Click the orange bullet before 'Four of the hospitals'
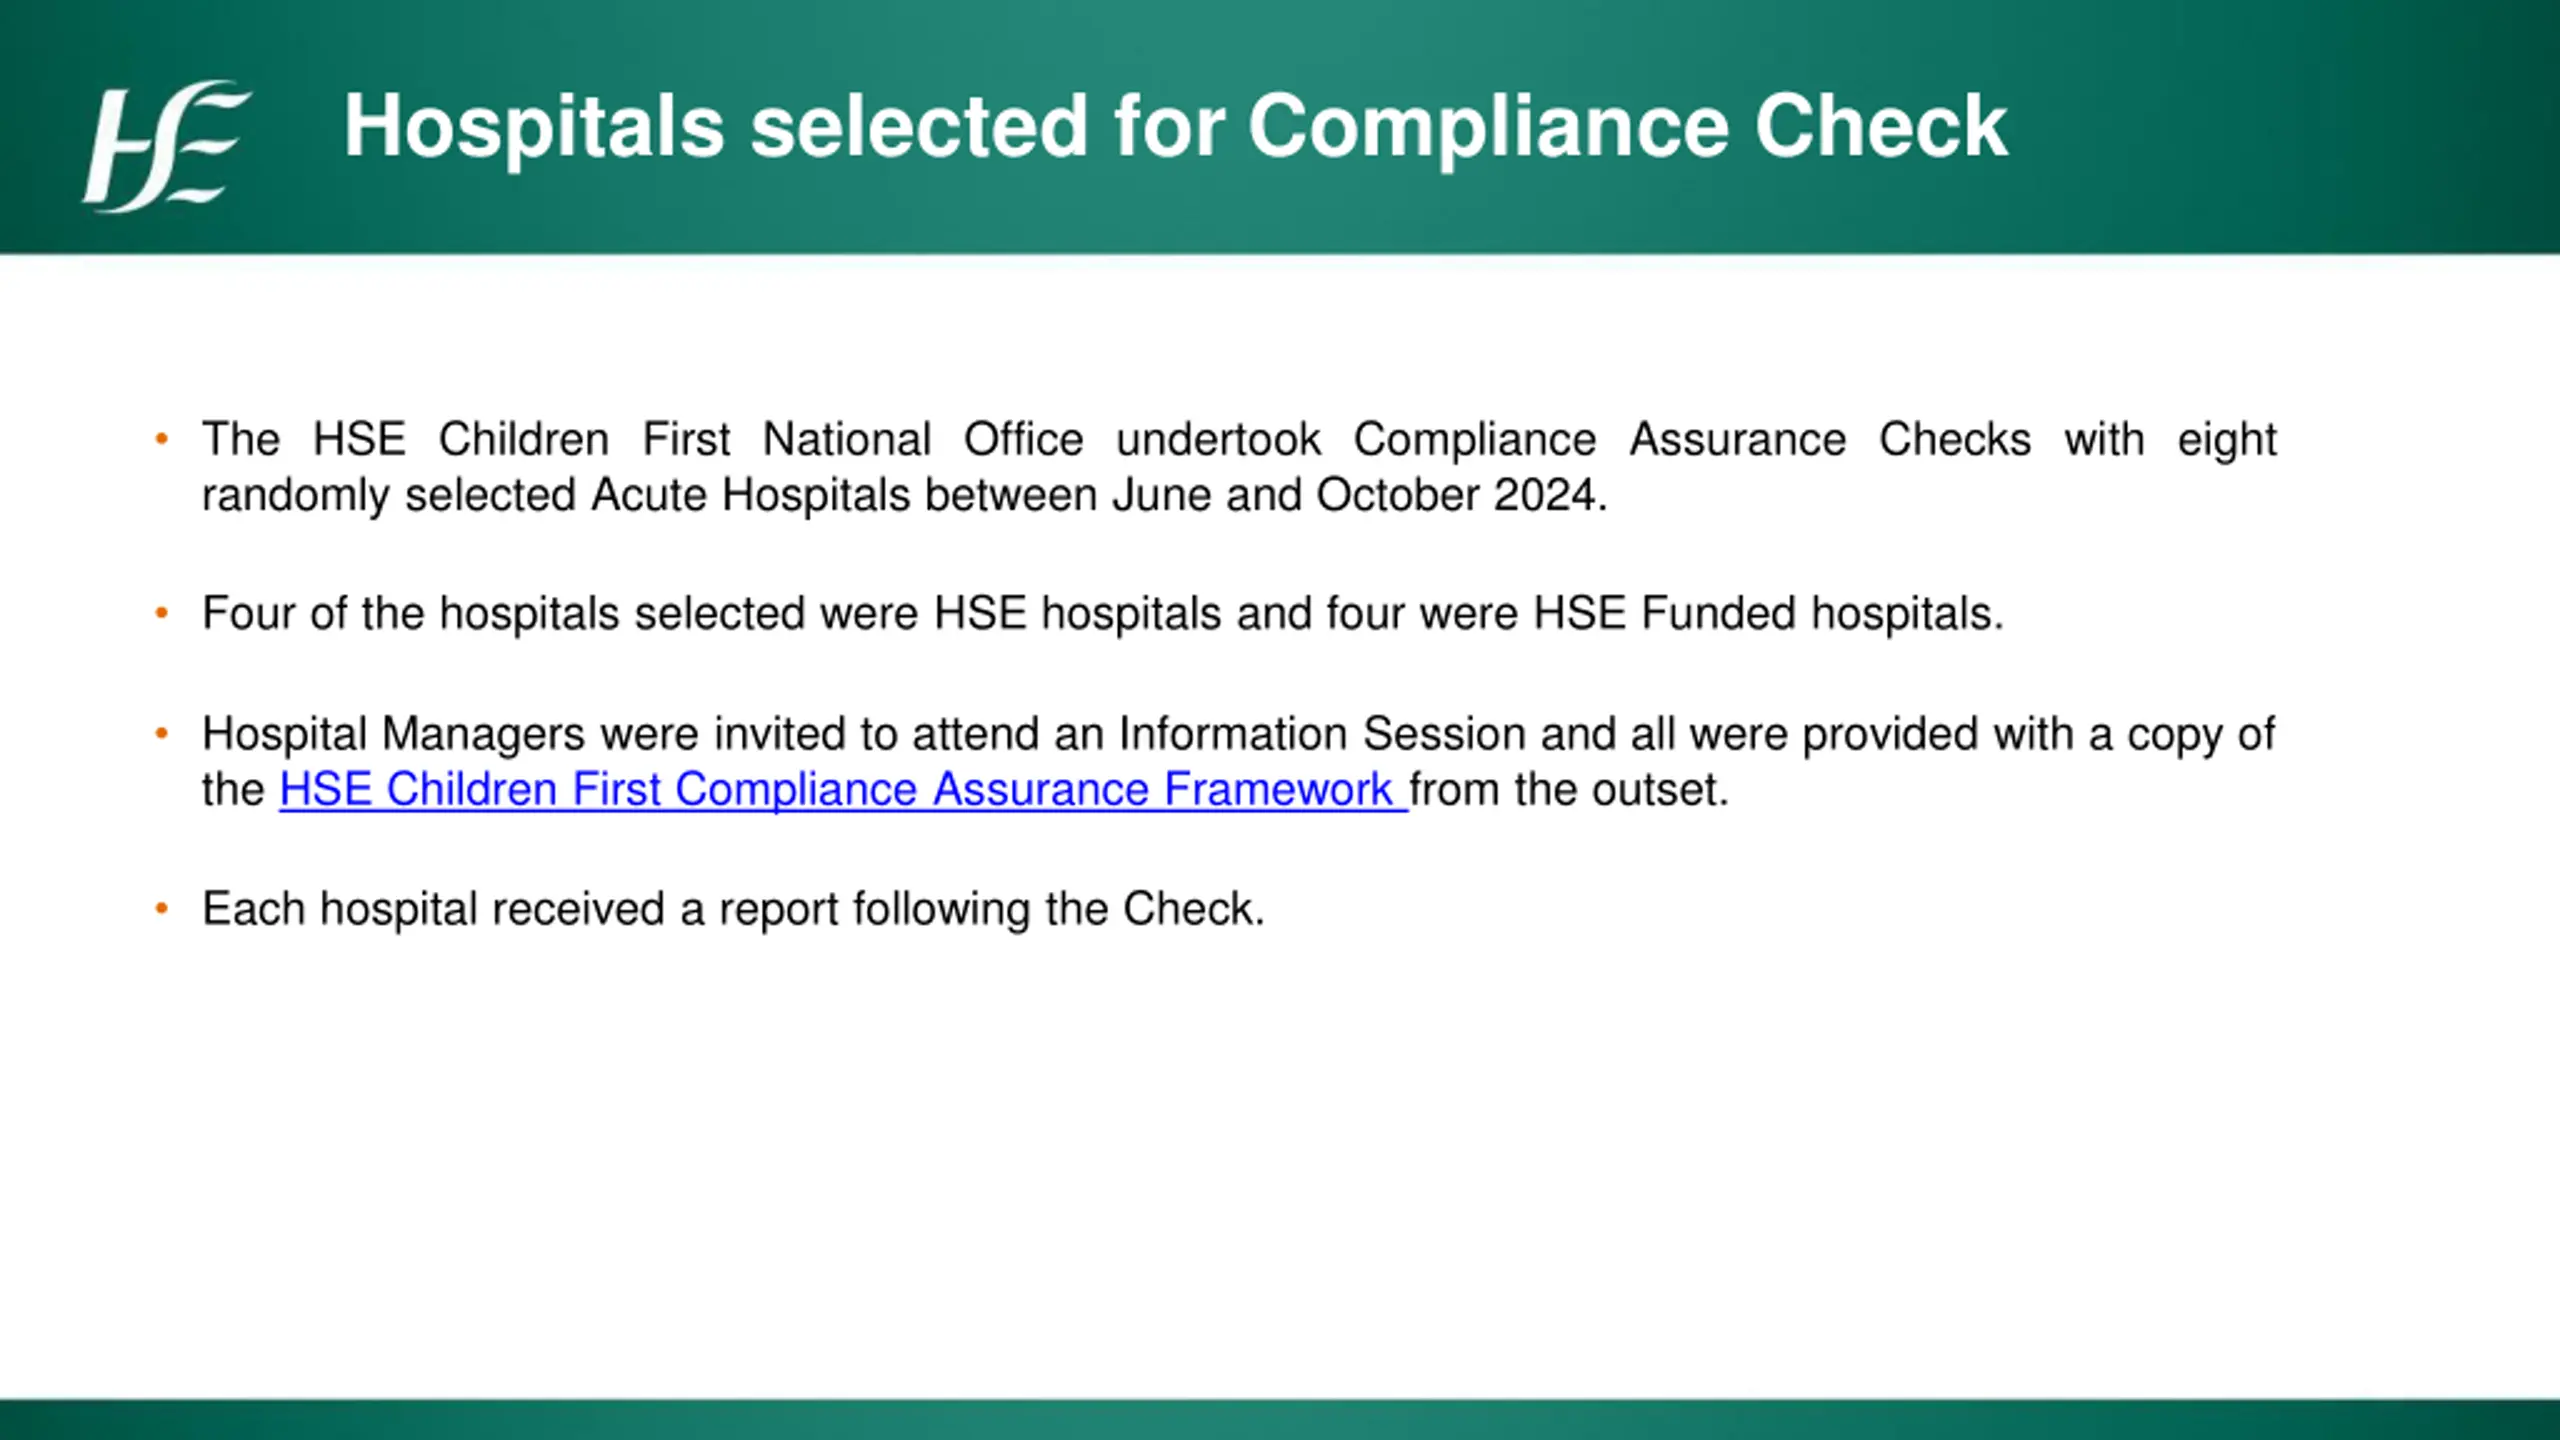The image size is (2560, 1440). pyautogui.click(x=162, y=613)
